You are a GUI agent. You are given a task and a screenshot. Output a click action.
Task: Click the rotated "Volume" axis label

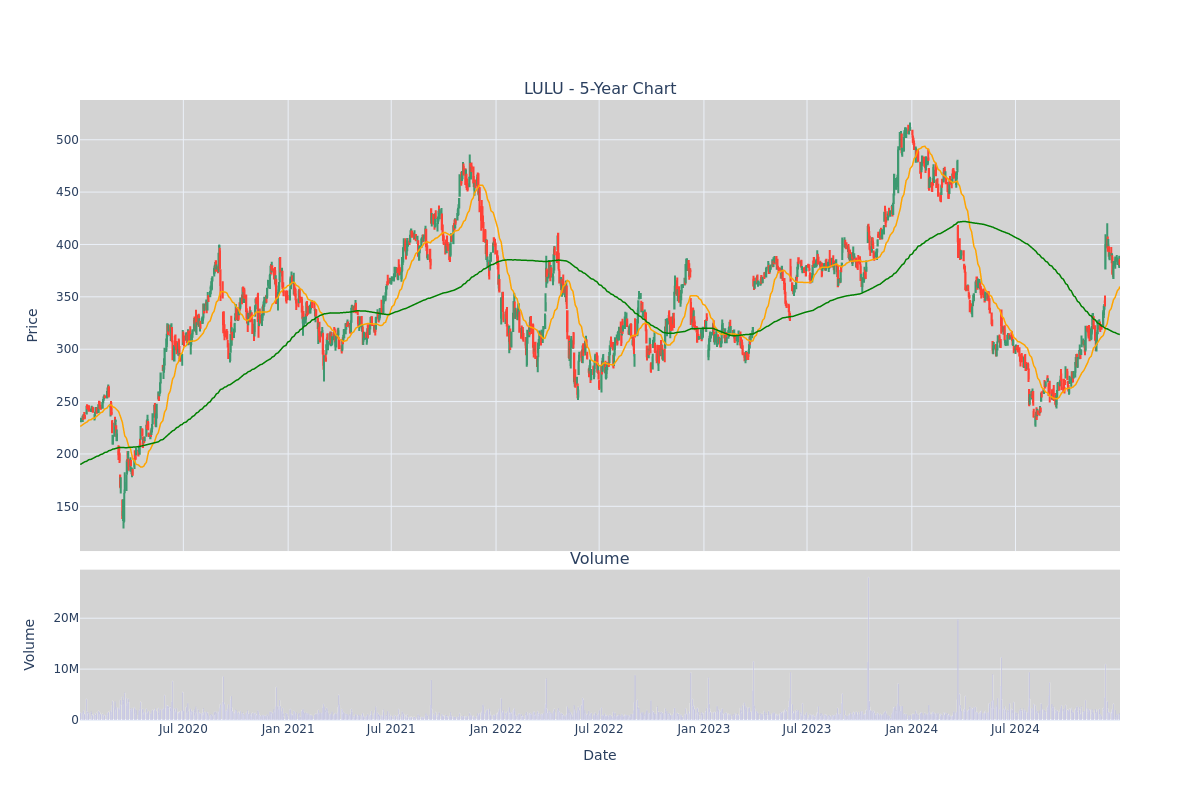31,644
